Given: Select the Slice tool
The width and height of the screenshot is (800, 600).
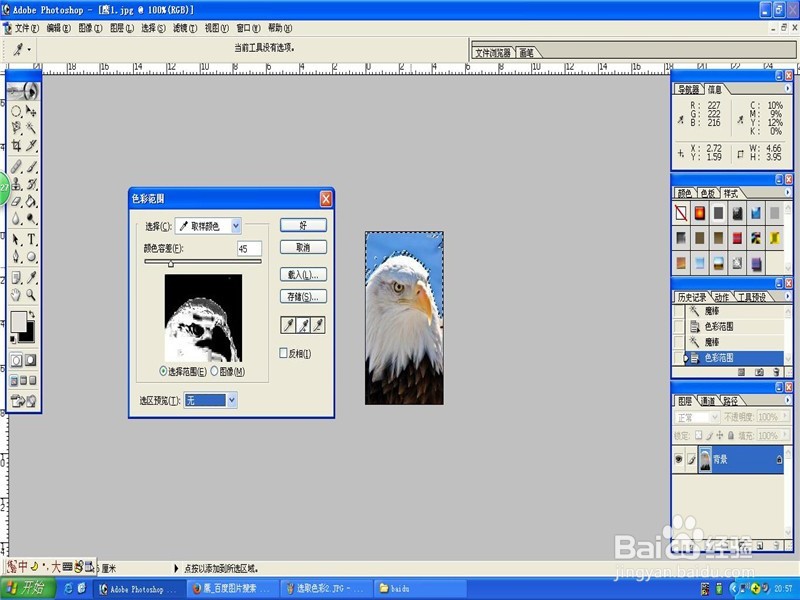Looking at the screenshot, I should [31, 145].
